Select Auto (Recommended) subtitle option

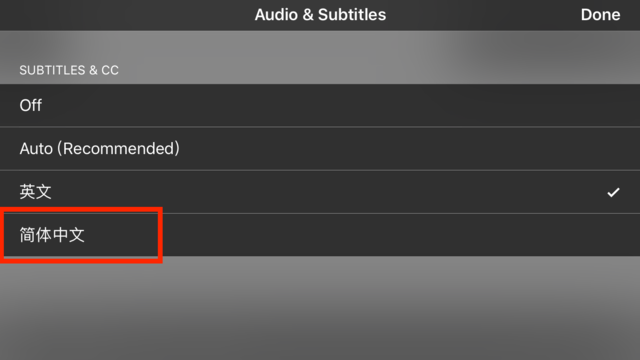point(320,149)
